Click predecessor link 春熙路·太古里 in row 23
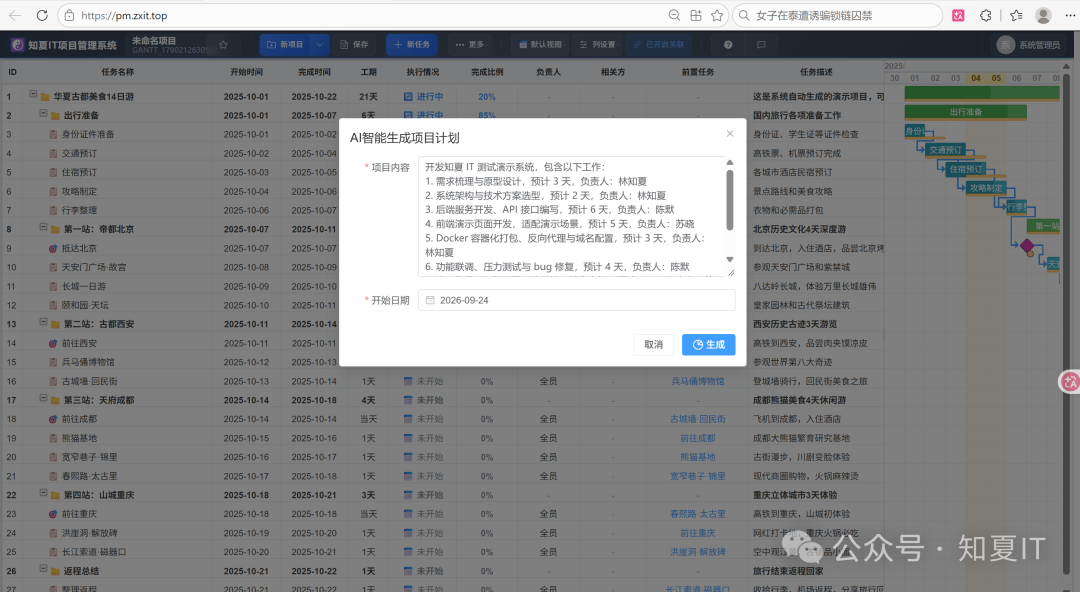 click(x=698, y=514)
